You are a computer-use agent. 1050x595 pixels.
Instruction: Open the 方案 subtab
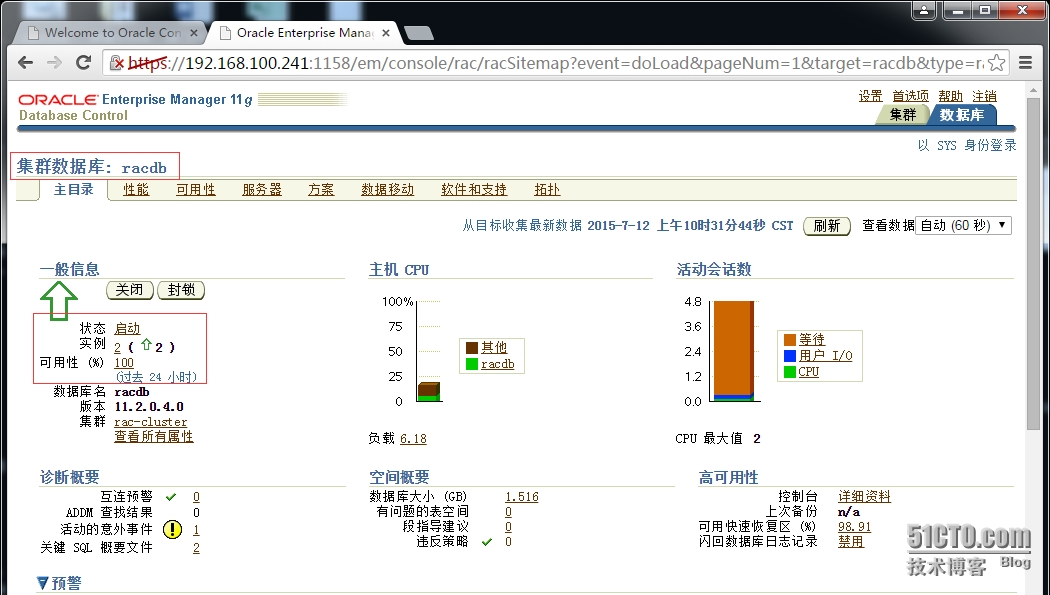[x=321, y=189]
